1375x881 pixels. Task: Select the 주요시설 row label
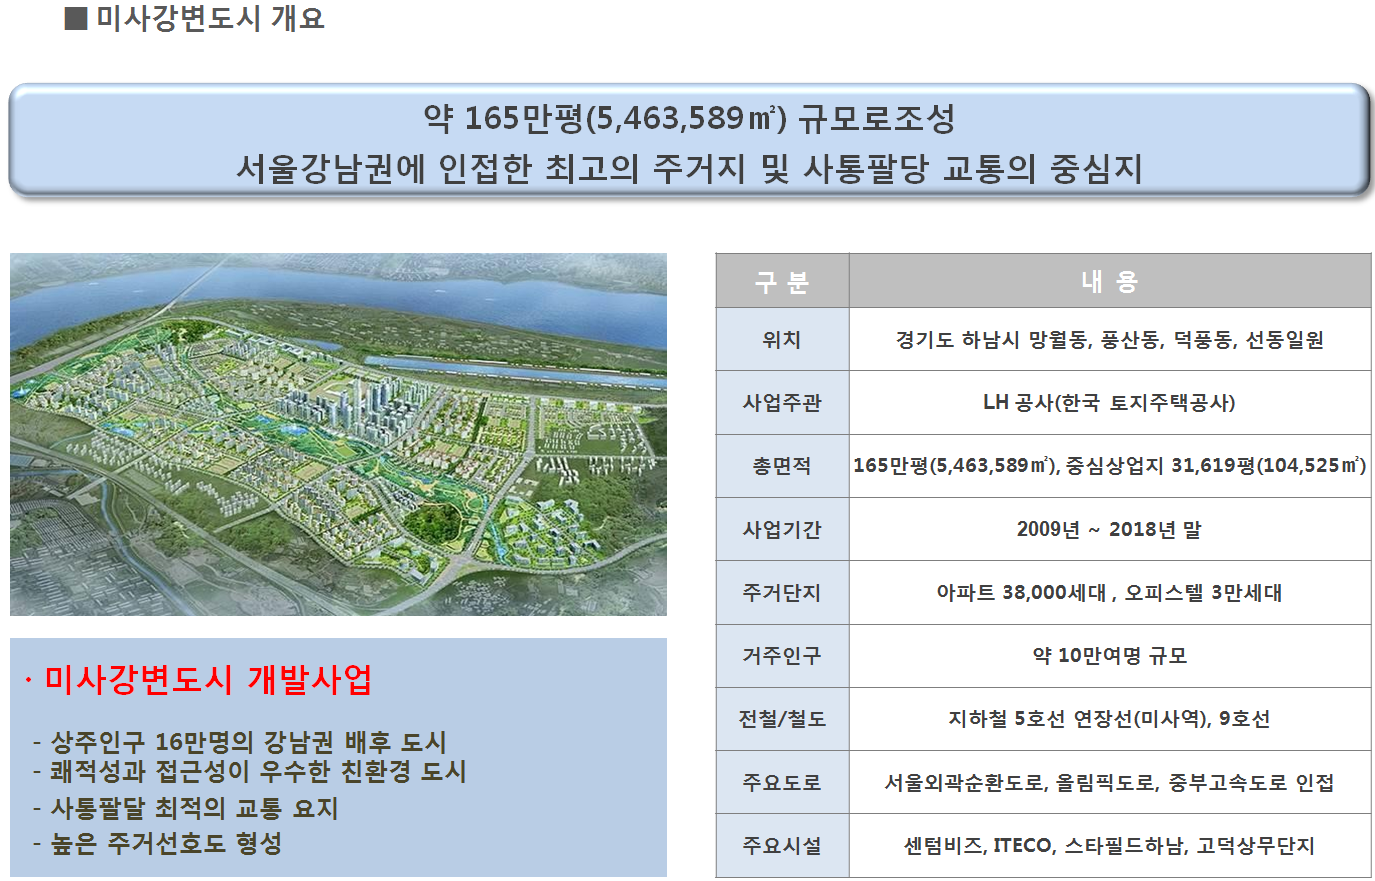point(782,845)
